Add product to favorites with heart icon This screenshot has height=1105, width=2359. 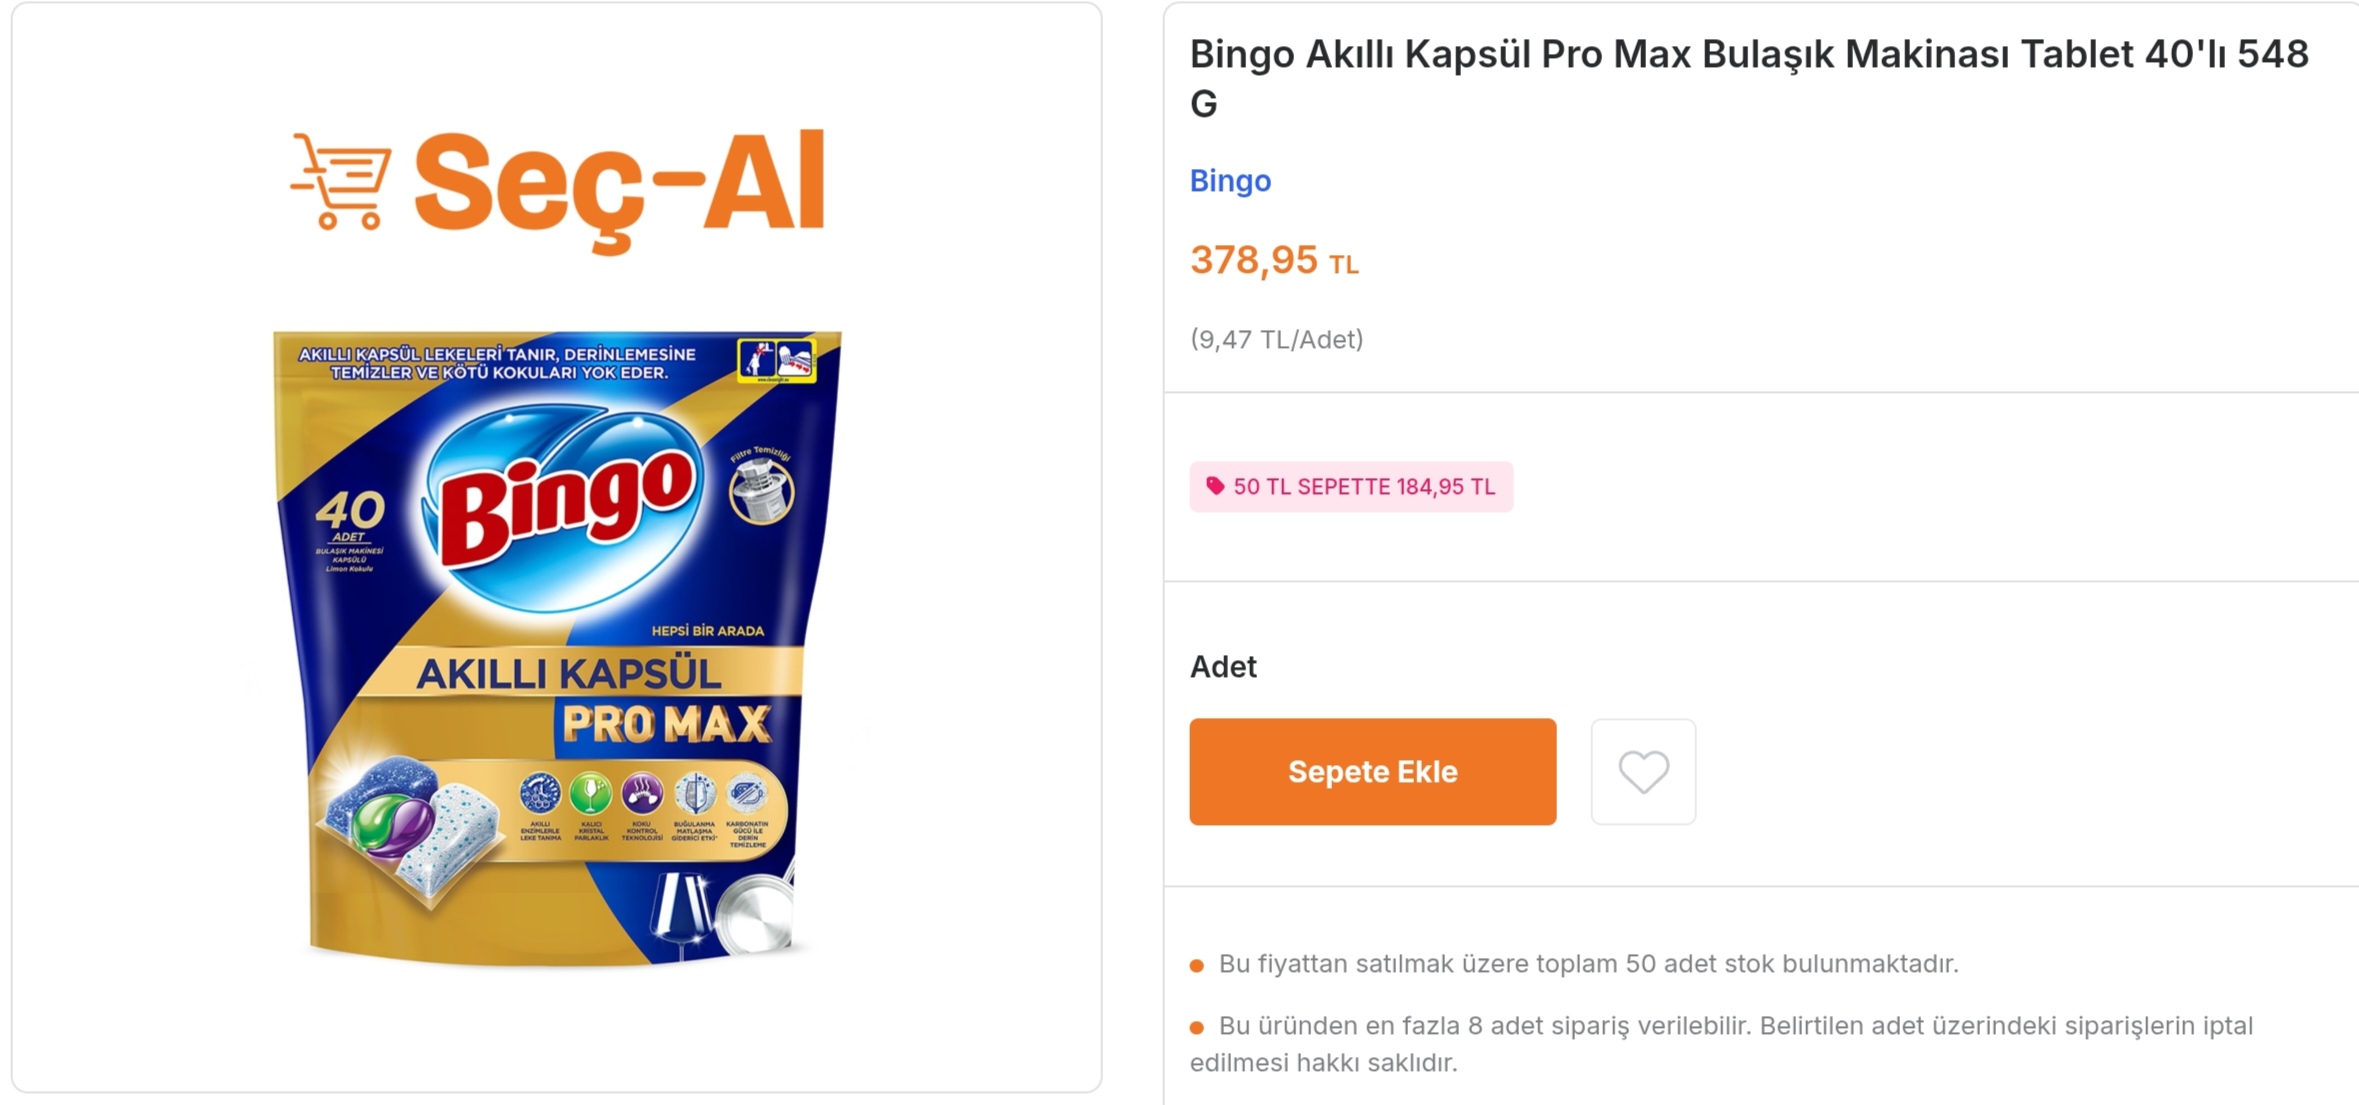1642,772
